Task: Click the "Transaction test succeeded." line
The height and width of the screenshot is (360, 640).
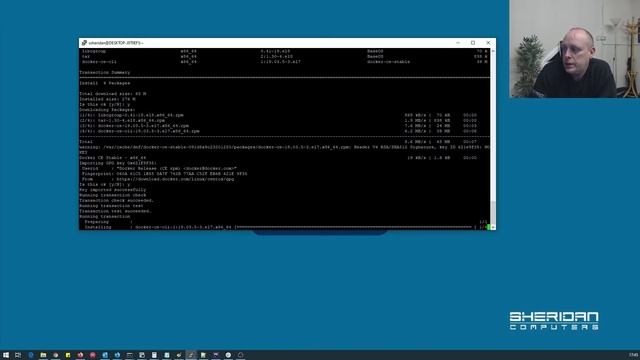Action: tap(116, 211)
